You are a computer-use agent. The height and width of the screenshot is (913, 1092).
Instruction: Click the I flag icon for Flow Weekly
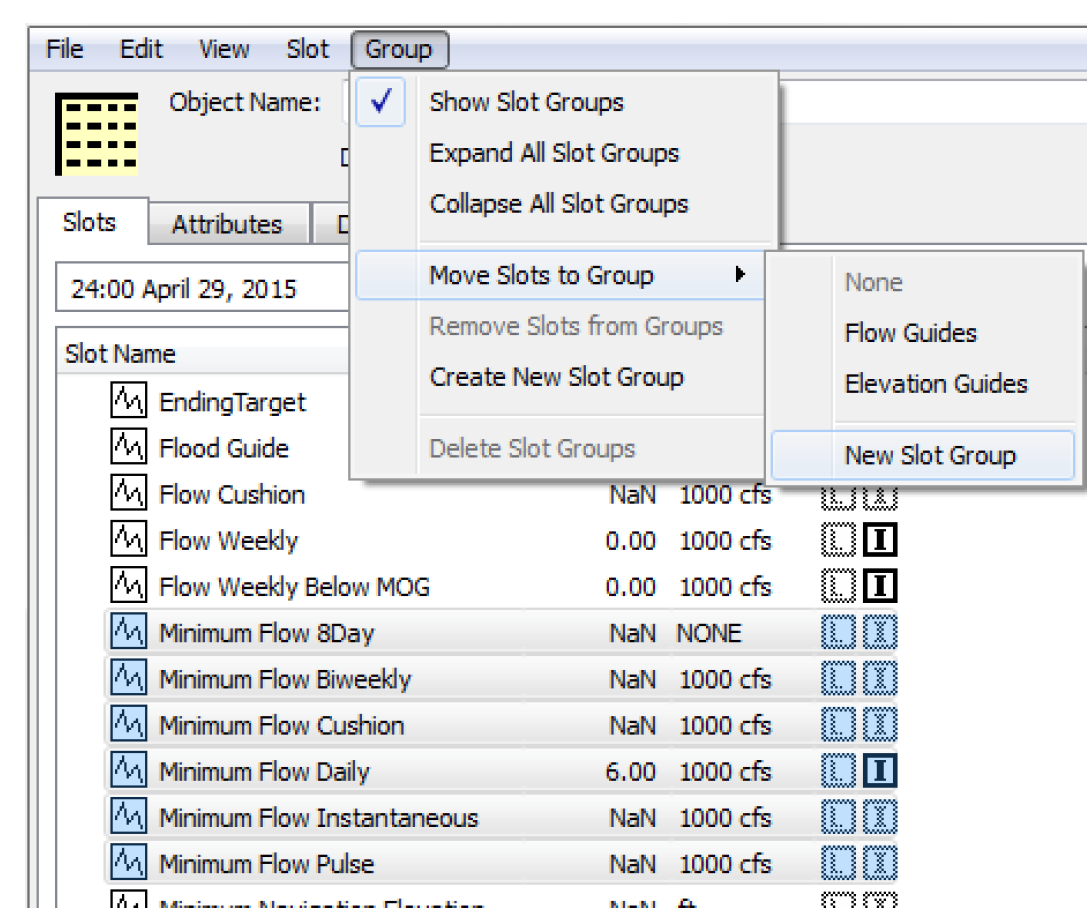point(880,541)
